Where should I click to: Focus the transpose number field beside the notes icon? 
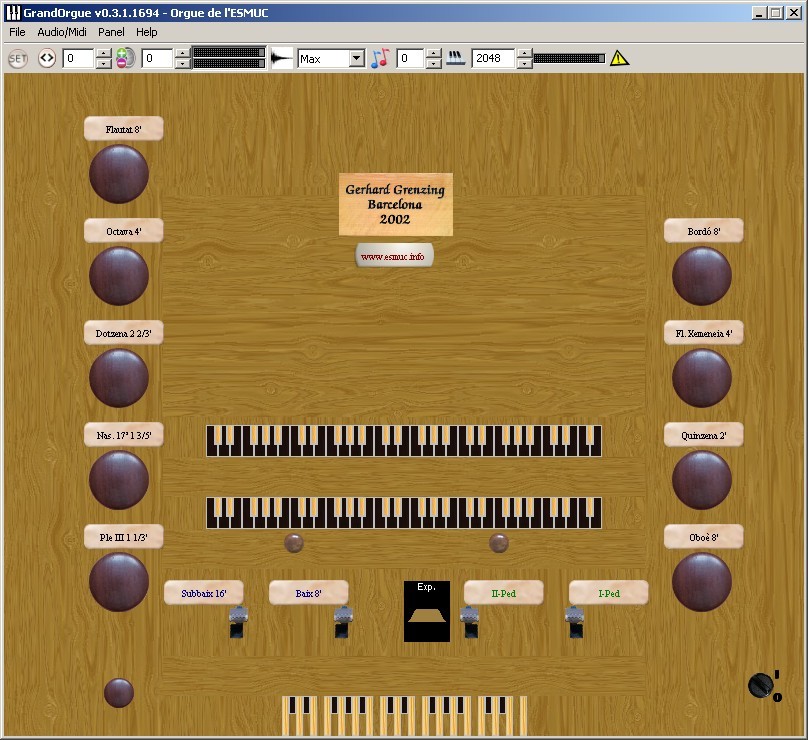[x=411, y=59]
